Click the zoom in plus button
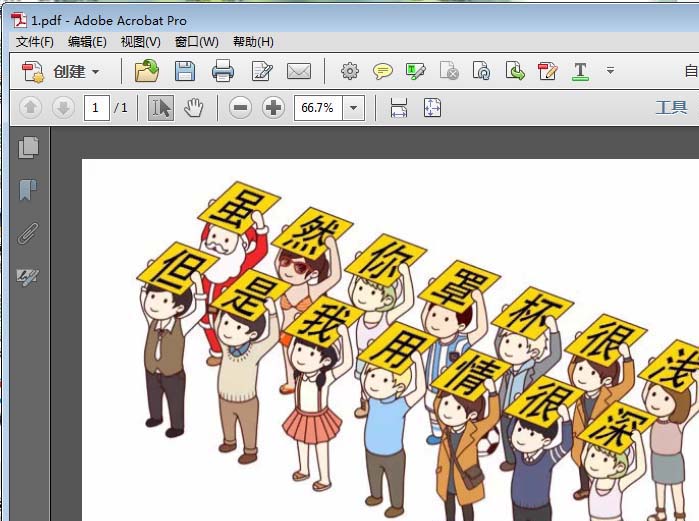Screen dimensions: 699x521 (x=273, y=108)
